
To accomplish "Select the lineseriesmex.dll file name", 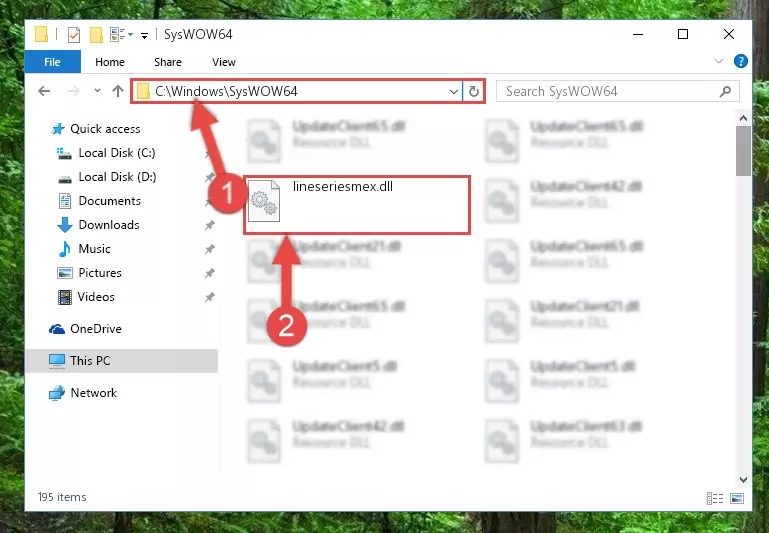I will click(x=343, y=186).
